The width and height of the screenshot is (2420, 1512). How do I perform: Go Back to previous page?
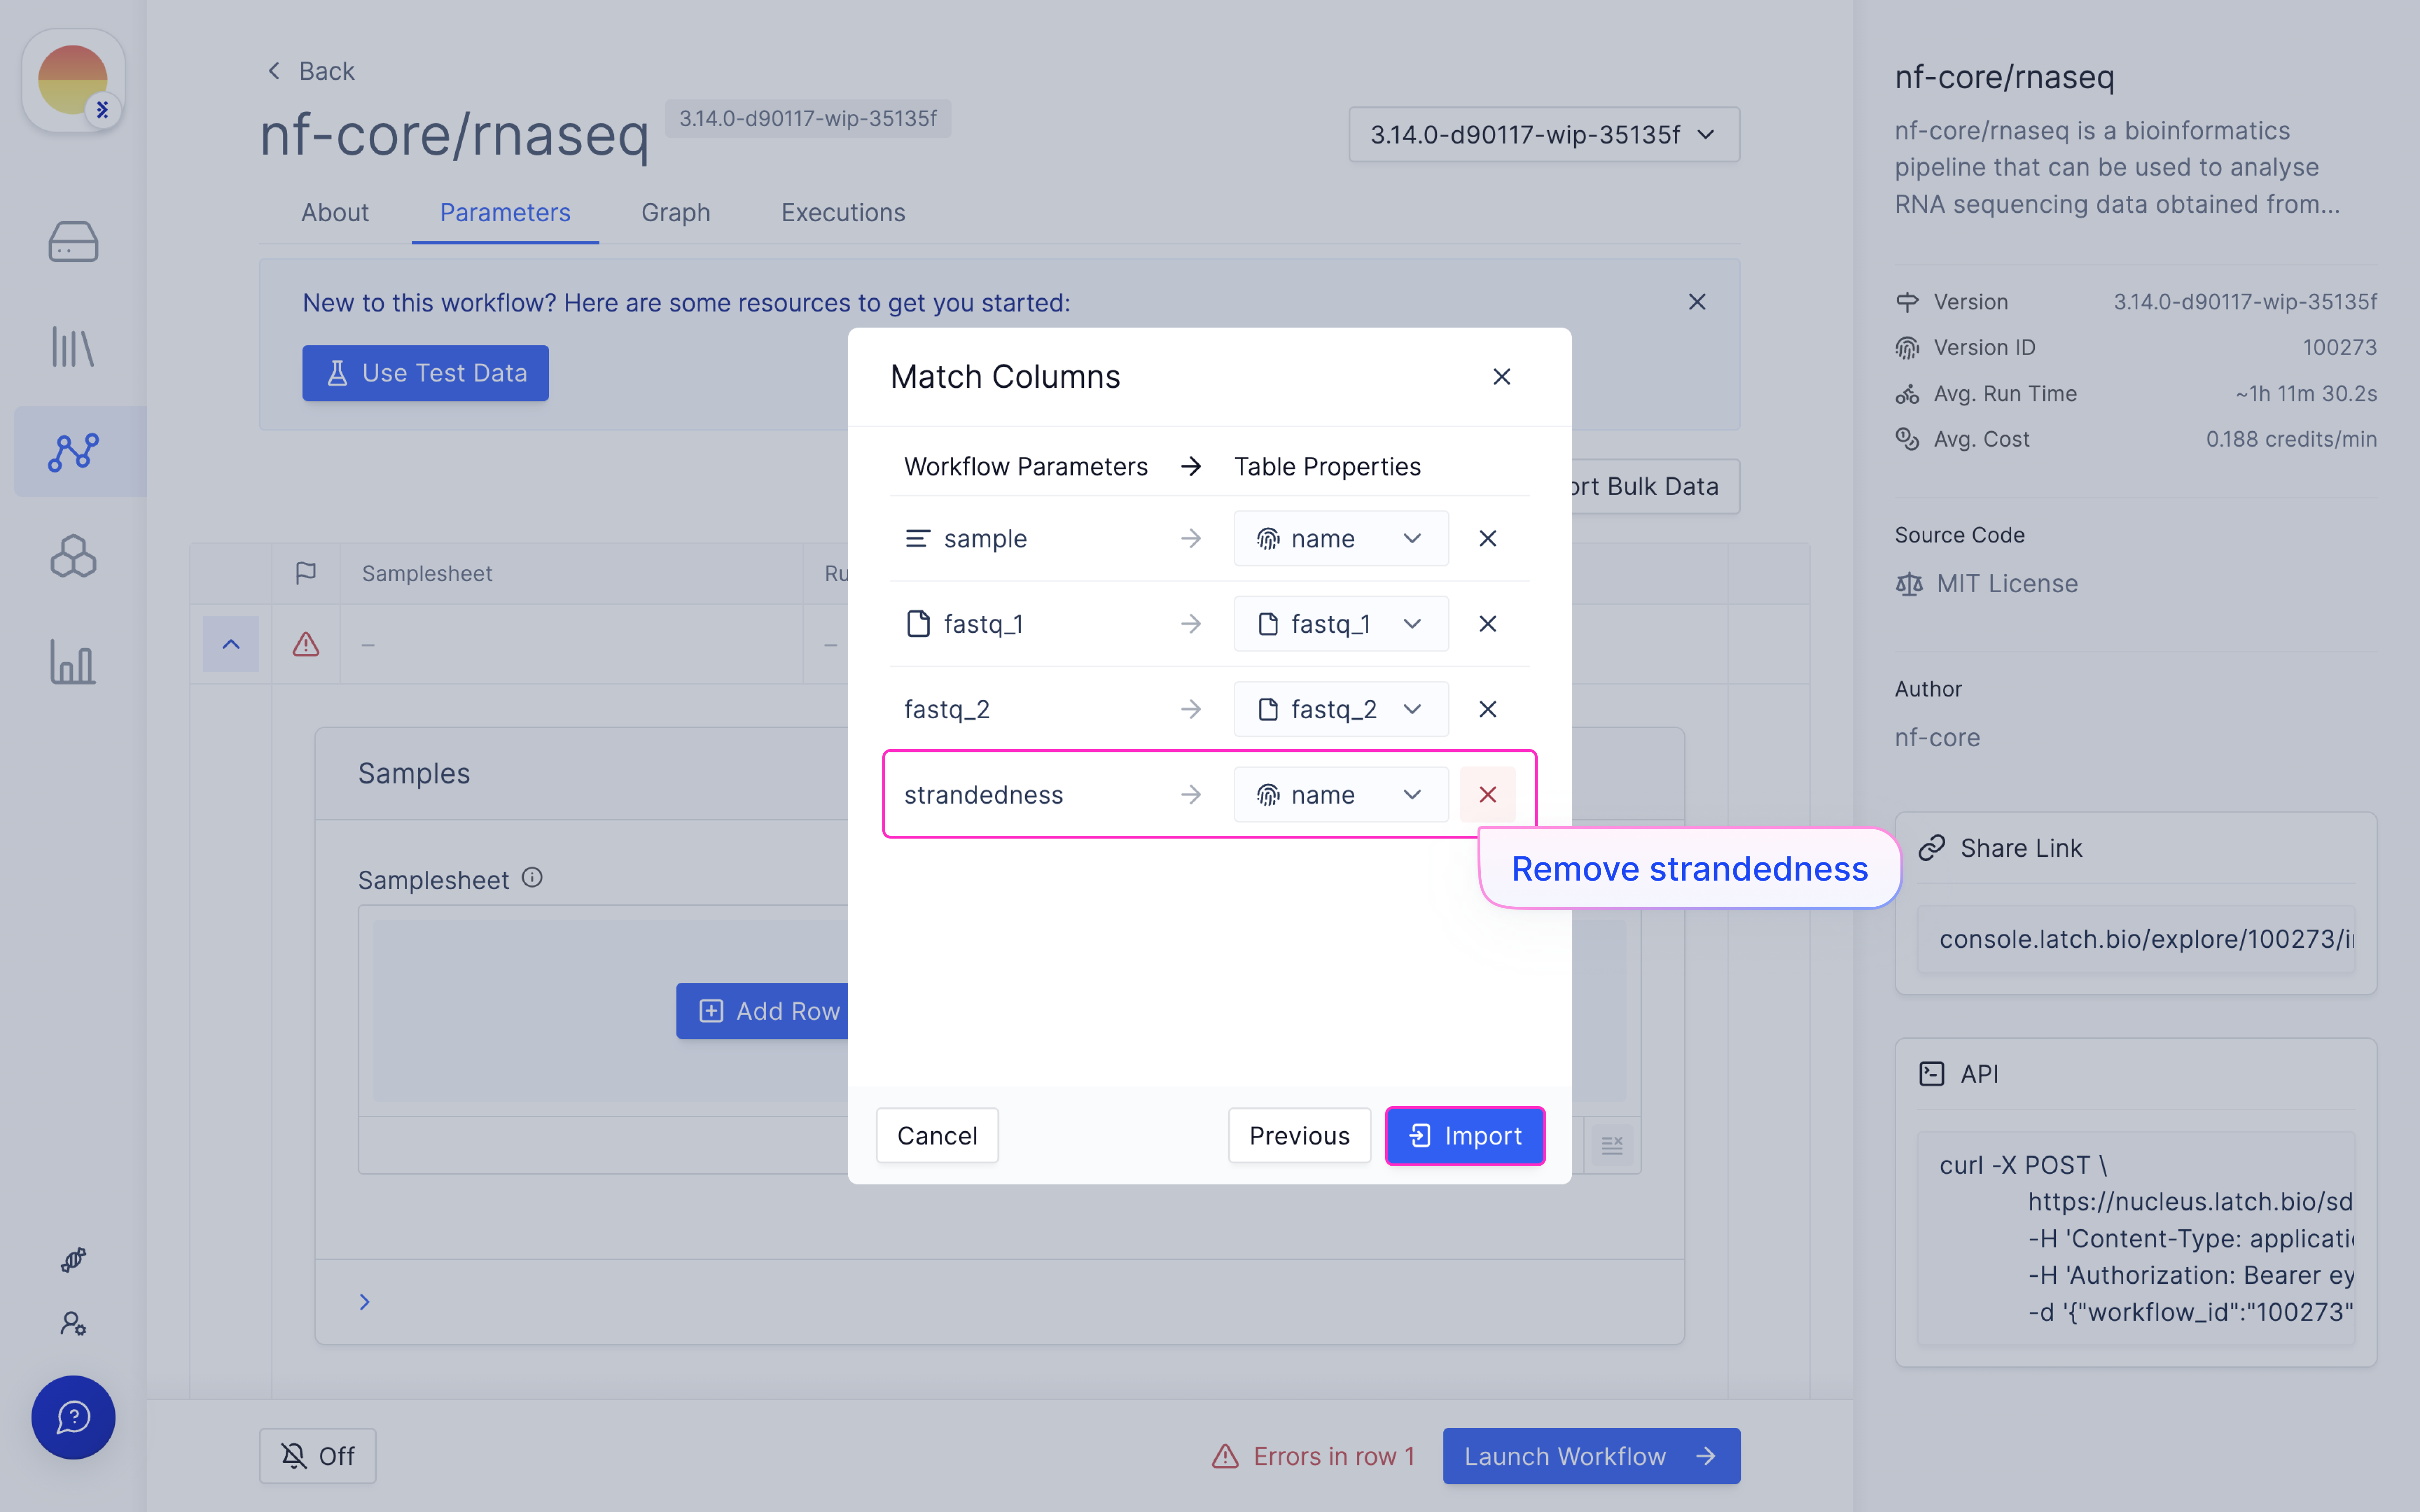tap(311, 71)
